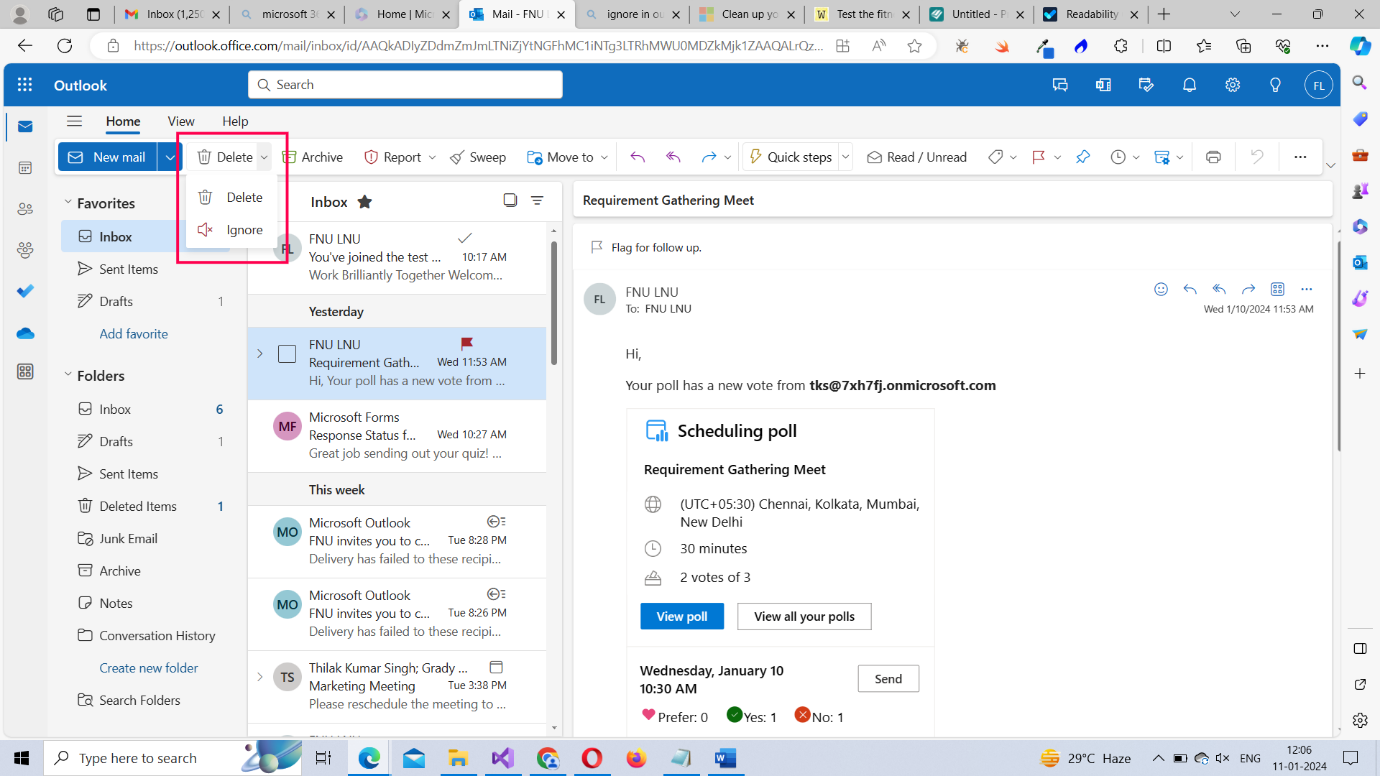Click View all your polls button
Viewport: 1380px width, 776px height.
[x=804, y=617]
